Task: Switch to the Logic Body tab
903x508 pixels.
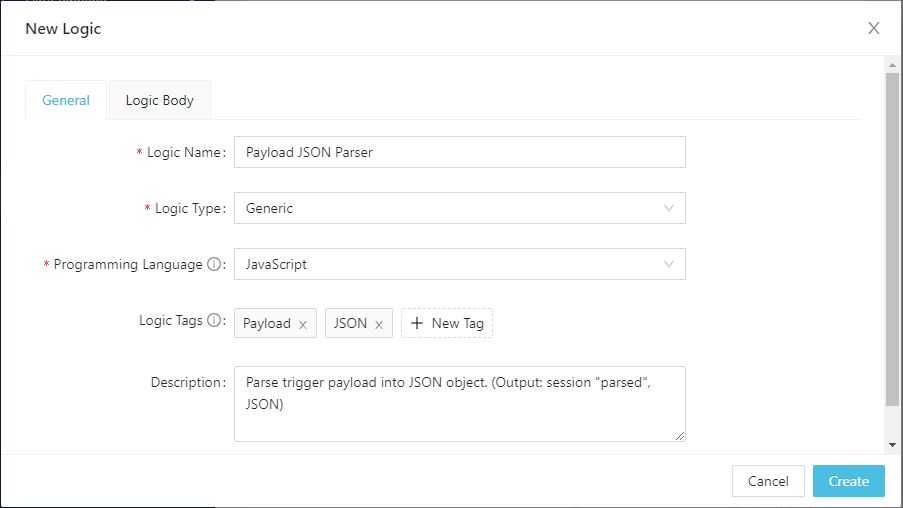Action: 160,100
